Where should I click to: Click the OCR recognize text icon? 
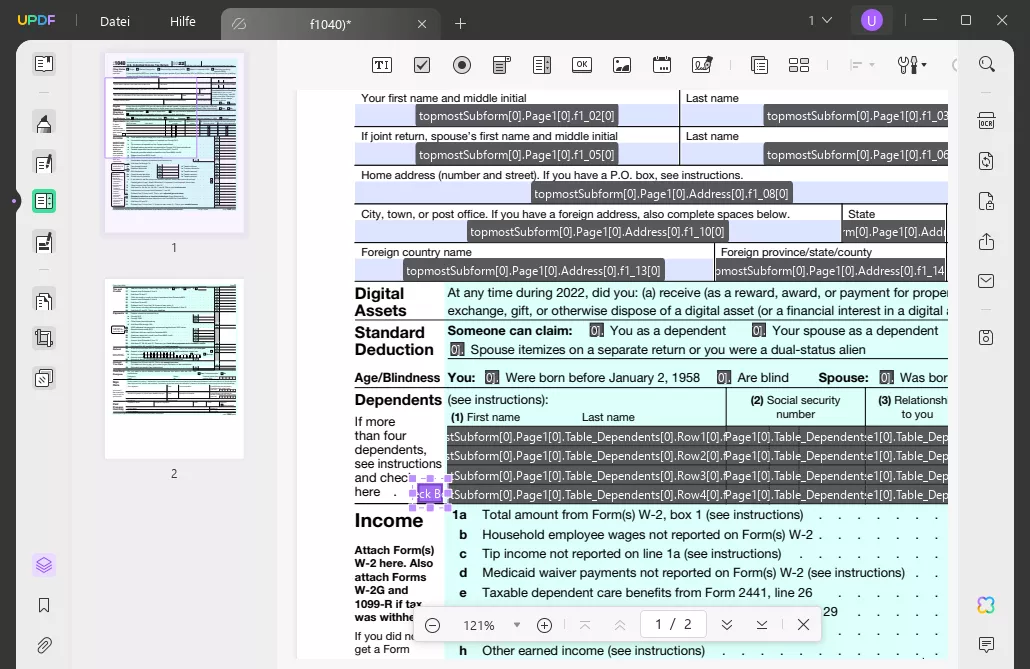pyautogui.click(x=986, y=121)
